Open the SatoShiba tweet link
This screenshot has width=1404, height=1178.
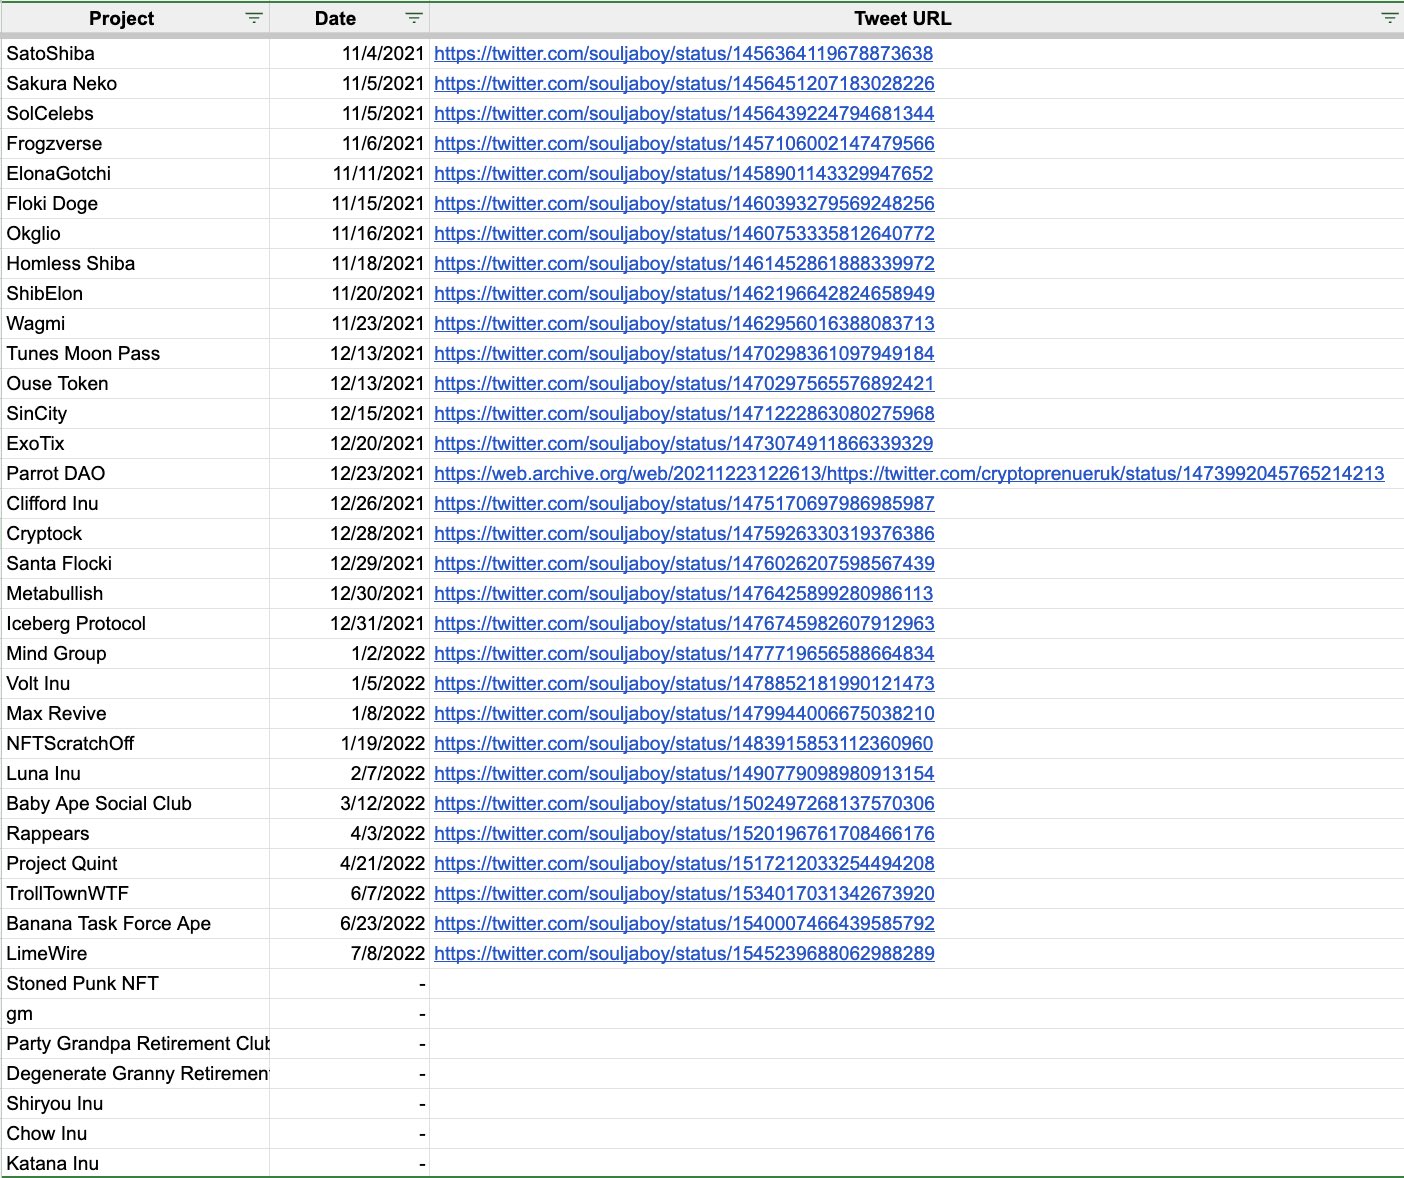683,54
